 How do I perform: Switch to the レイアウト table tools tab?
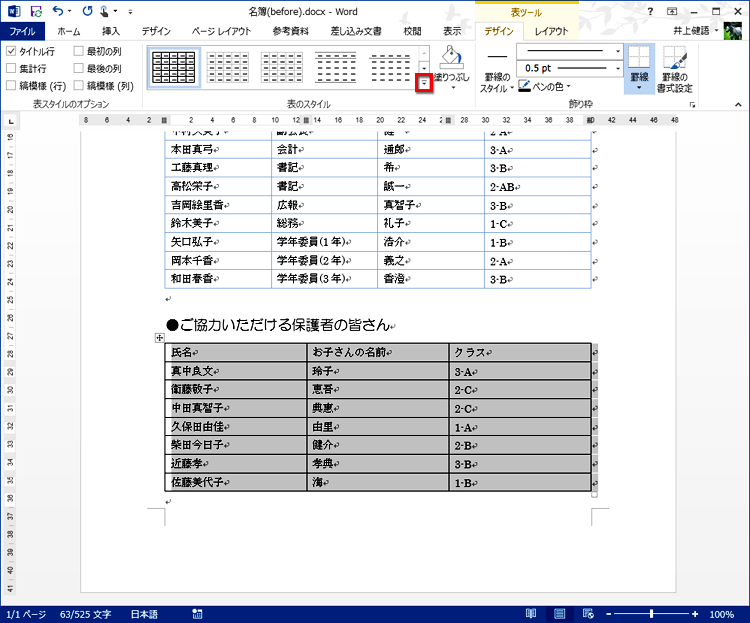point(551,31)
